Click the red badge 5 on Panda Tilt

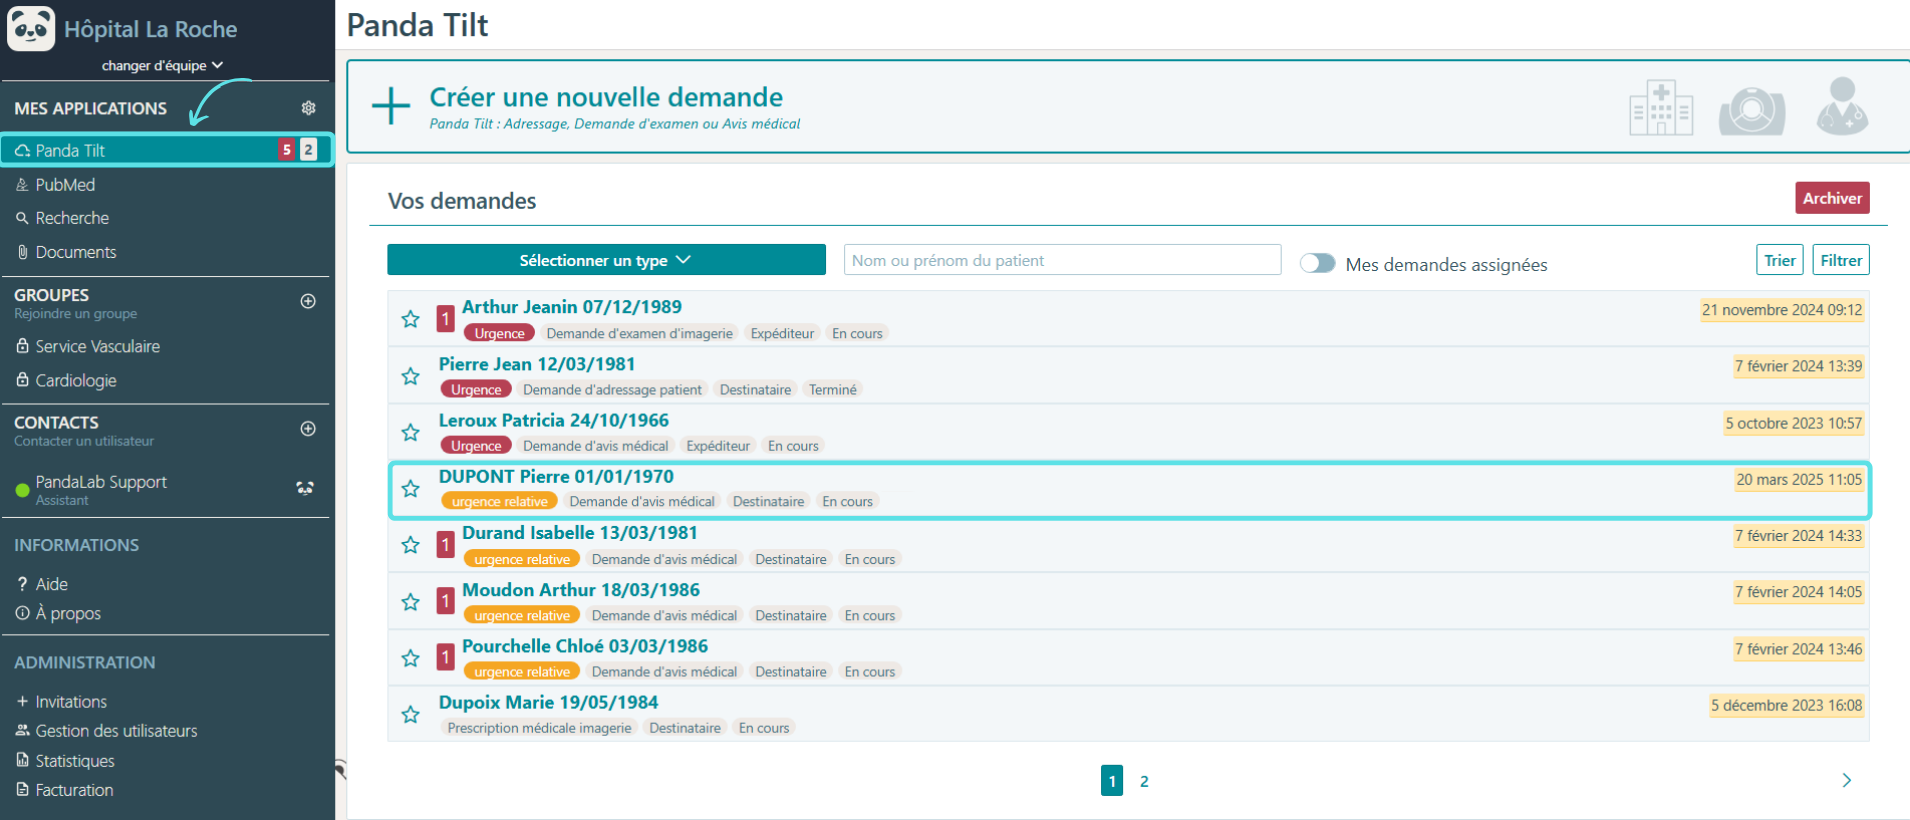click(x=287, y=150)
